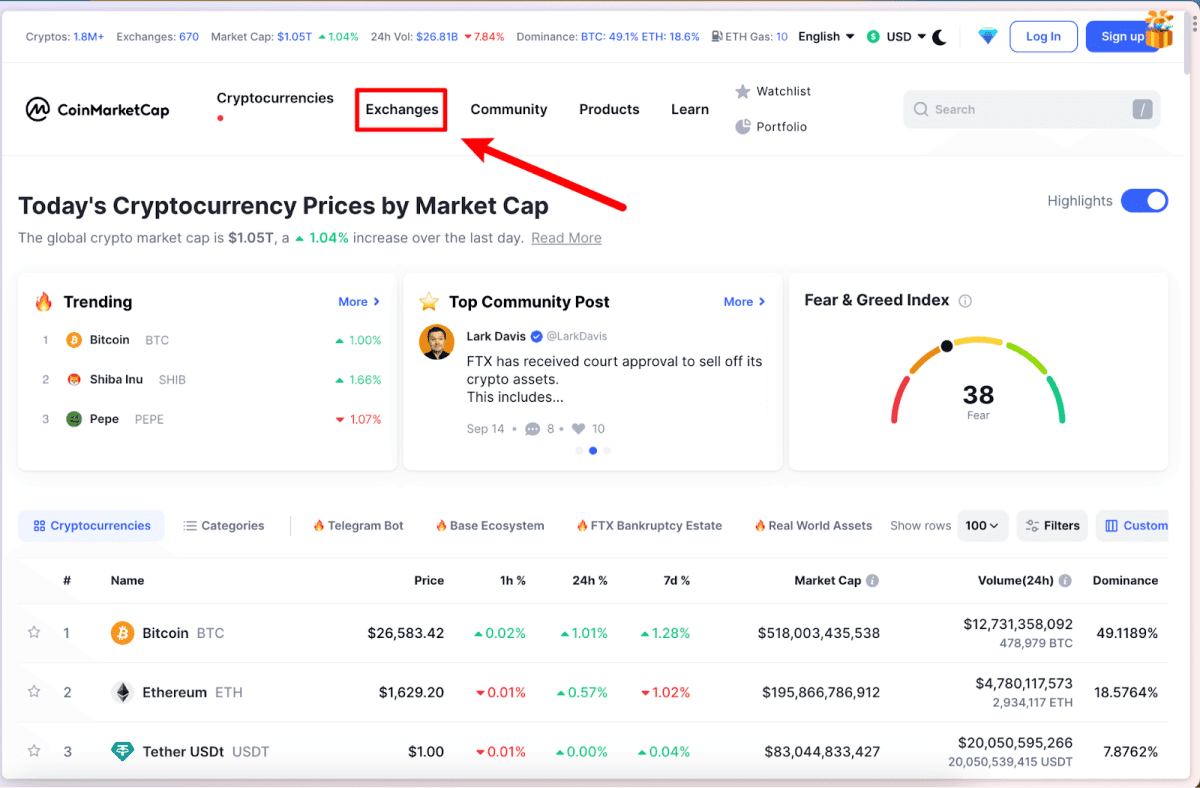Open the English language dropdown
Image resolution: width=1200 pixels, height=788 pixels.
pyautogui.click(x=825, y=36)
